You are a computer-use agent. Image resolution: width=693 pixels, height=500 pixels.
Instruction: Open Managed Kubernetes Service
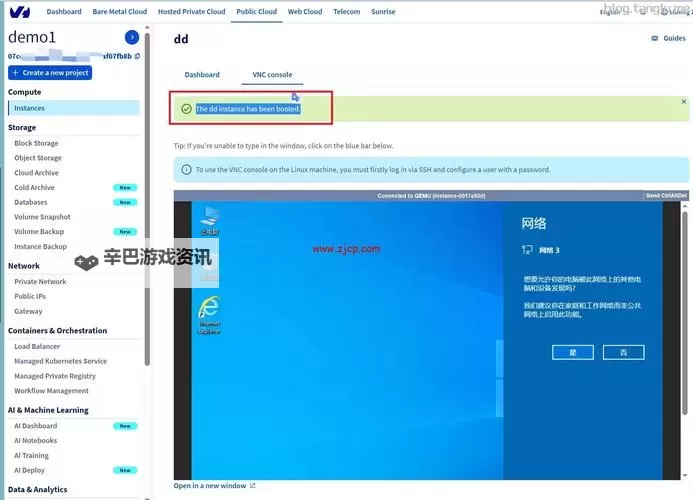[61, 361]
